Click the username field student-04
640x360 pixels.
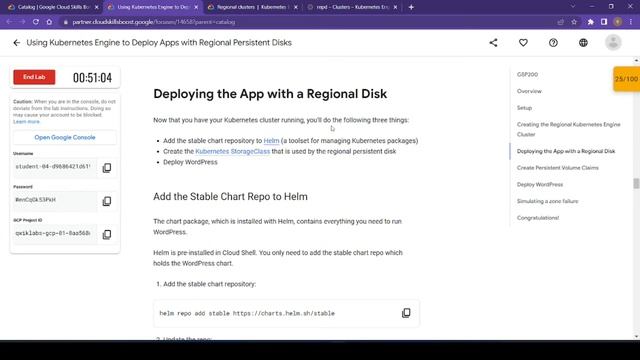pos(54,167)
